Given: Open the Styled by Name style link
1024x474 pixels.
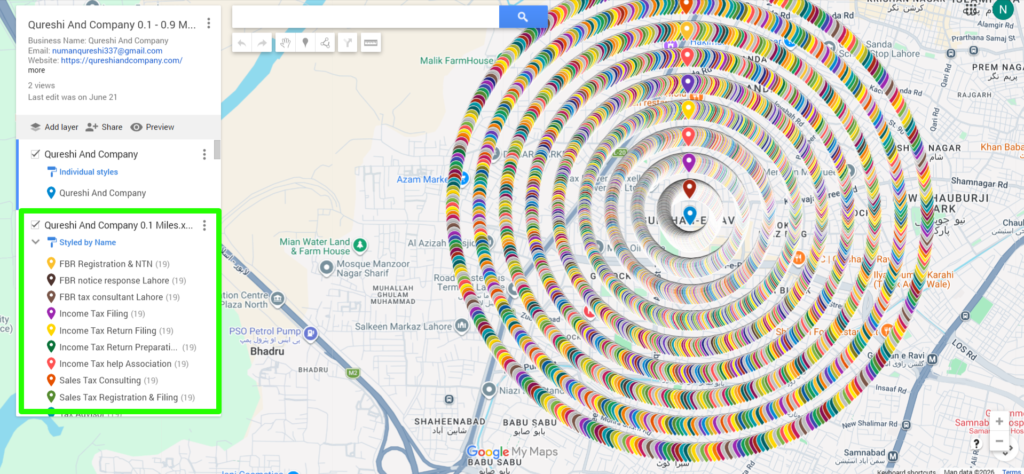Looking at the screenshot, I should pyautogui.click(x=88, y=242).
